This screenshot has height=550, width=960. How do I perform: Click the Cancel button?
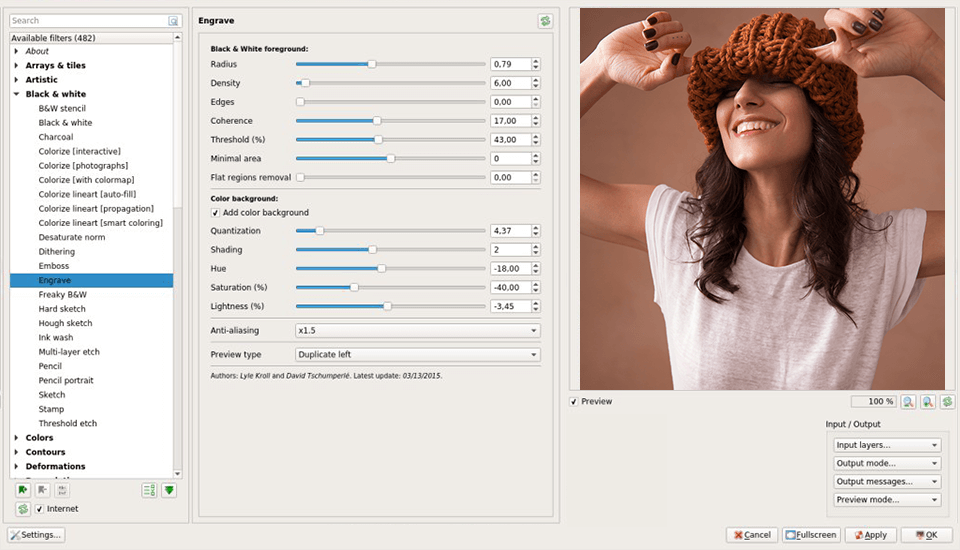click(x=752, y=535)
